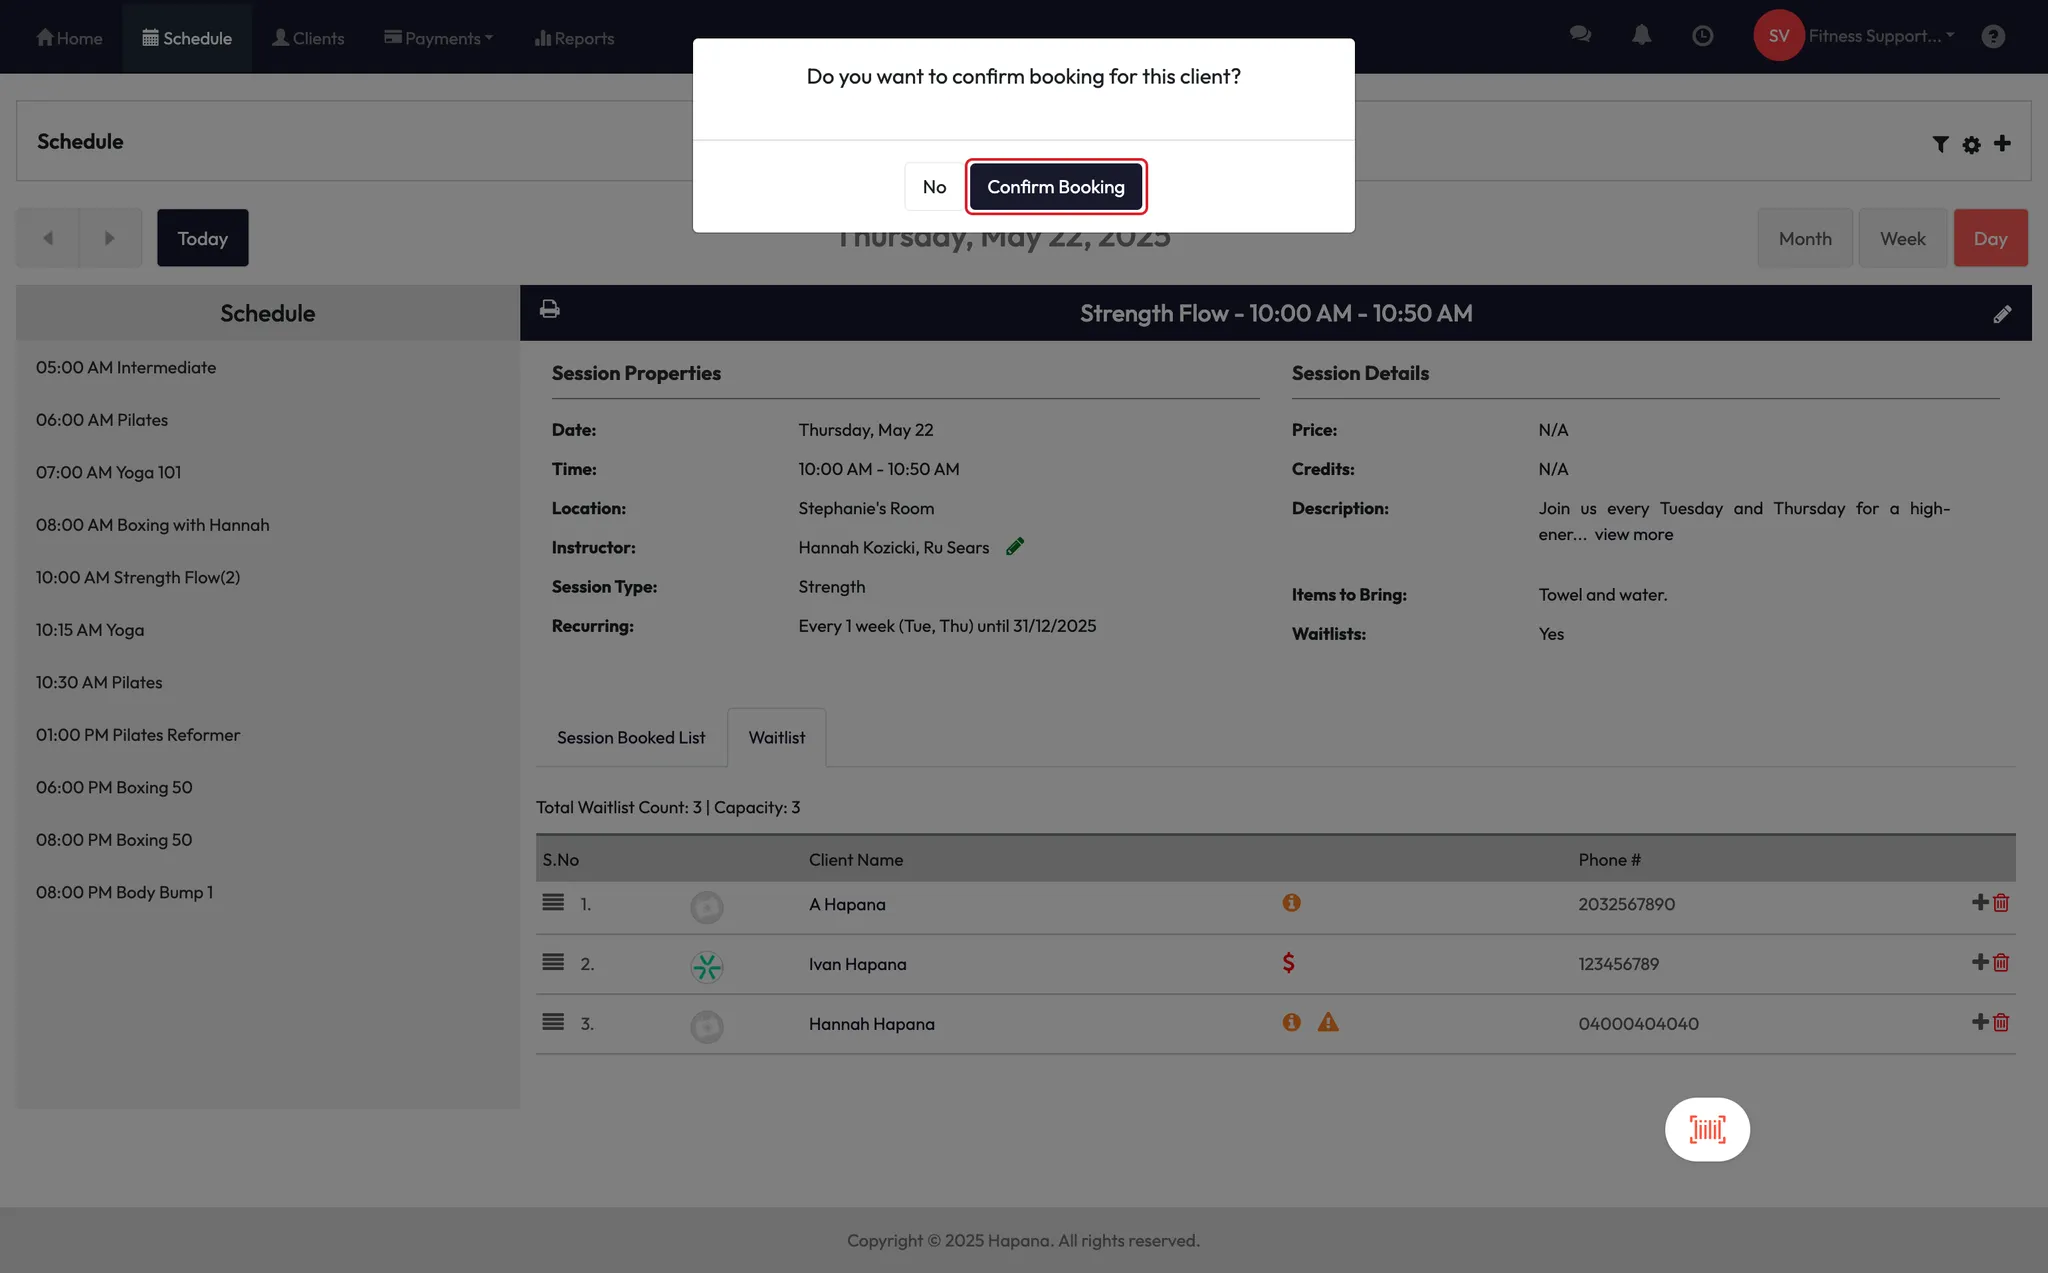Click the plus icon in the Schedule header
The image size is (2048, 1273).
point(2002,143)
